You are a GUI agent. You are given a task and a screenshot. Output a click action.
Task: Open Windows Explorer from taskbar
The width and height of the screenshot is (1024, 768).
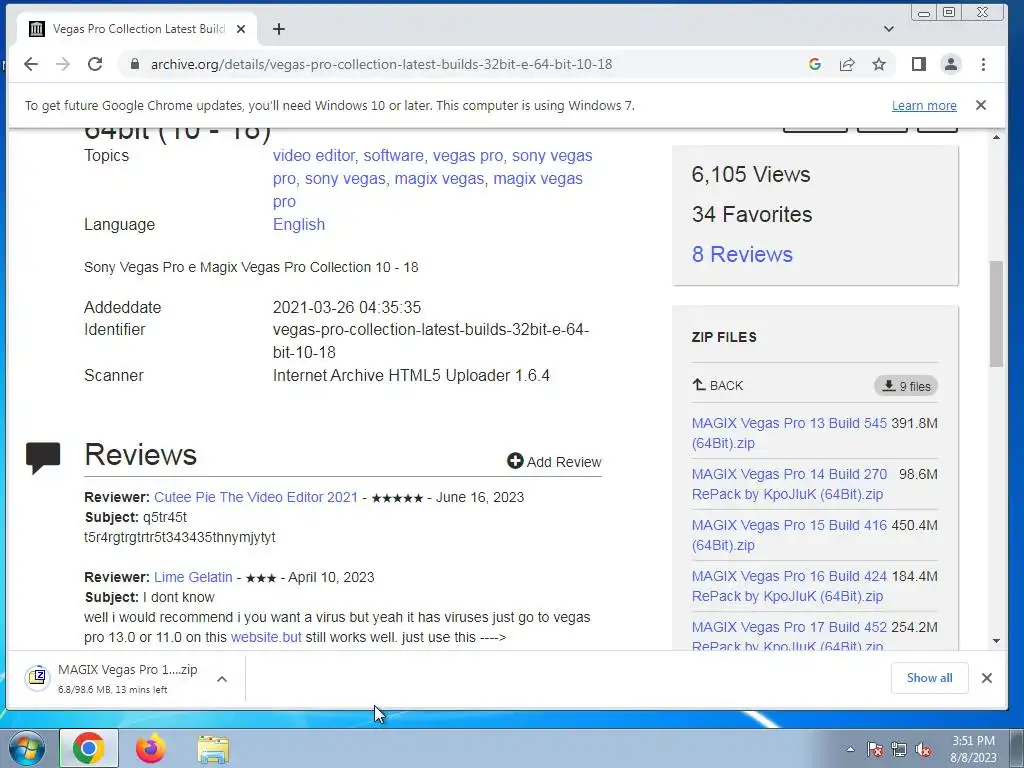[x=213, y=749]
